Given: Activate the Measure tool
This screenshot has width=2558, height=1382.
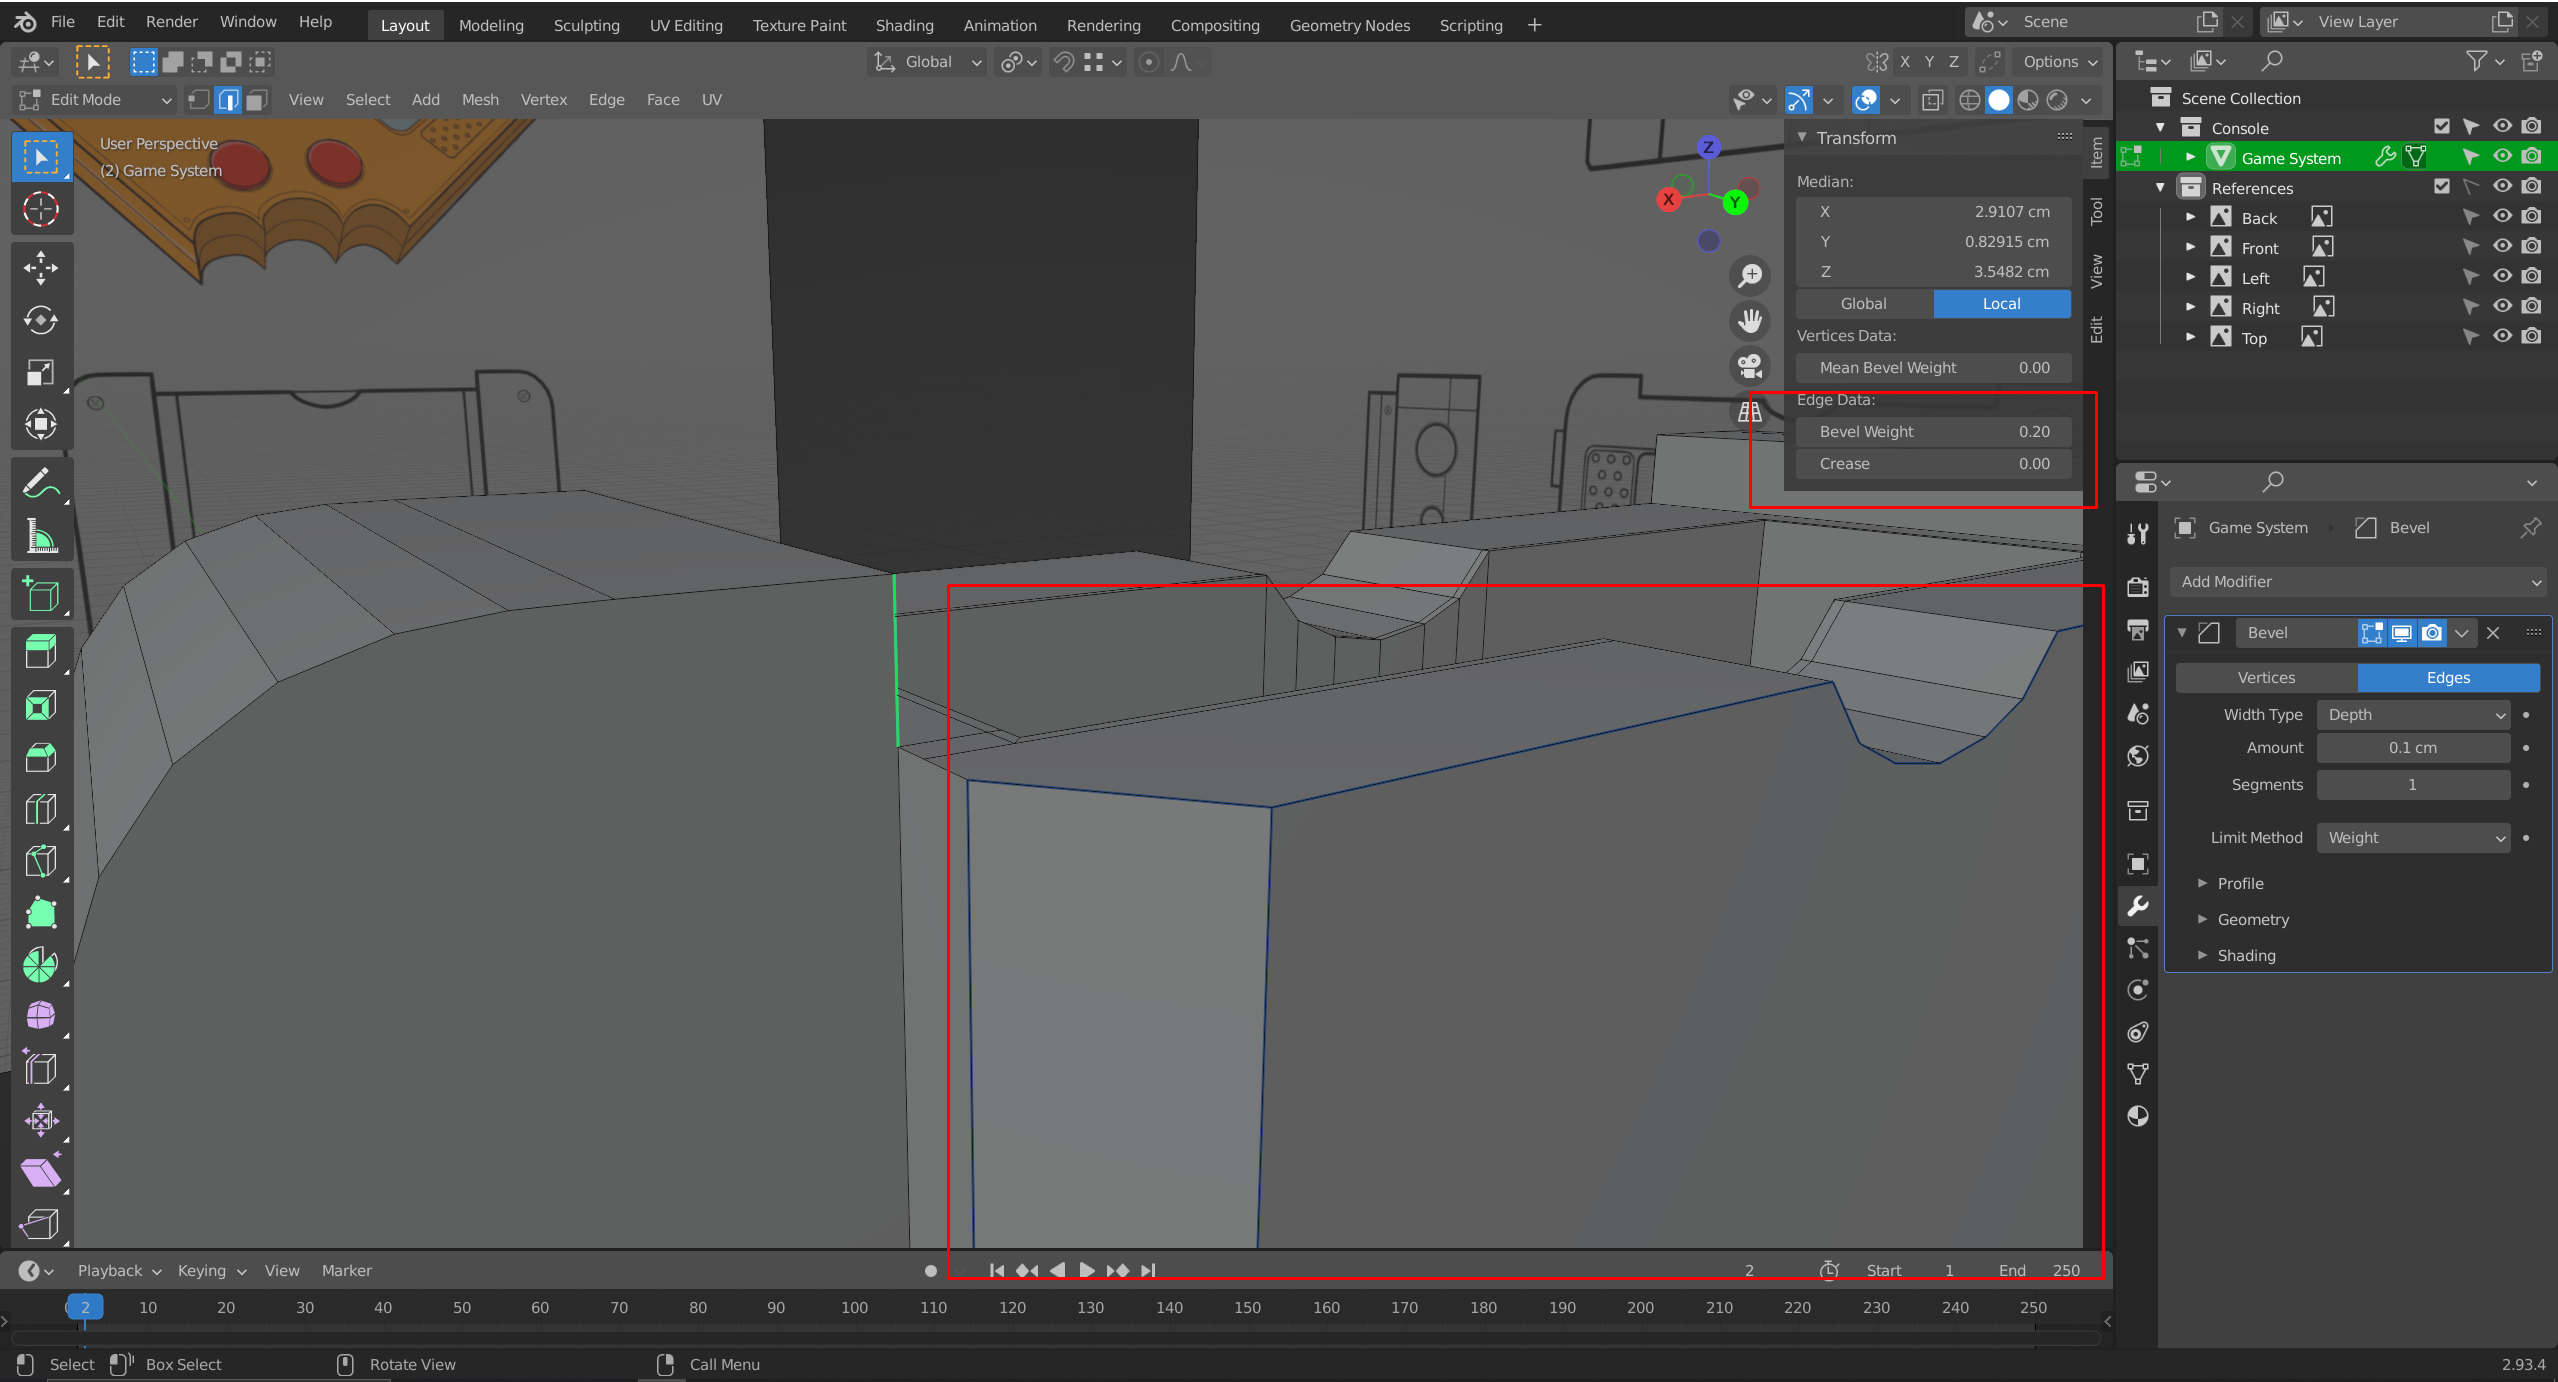Looking at the screenshot, I should click(40, 538).
